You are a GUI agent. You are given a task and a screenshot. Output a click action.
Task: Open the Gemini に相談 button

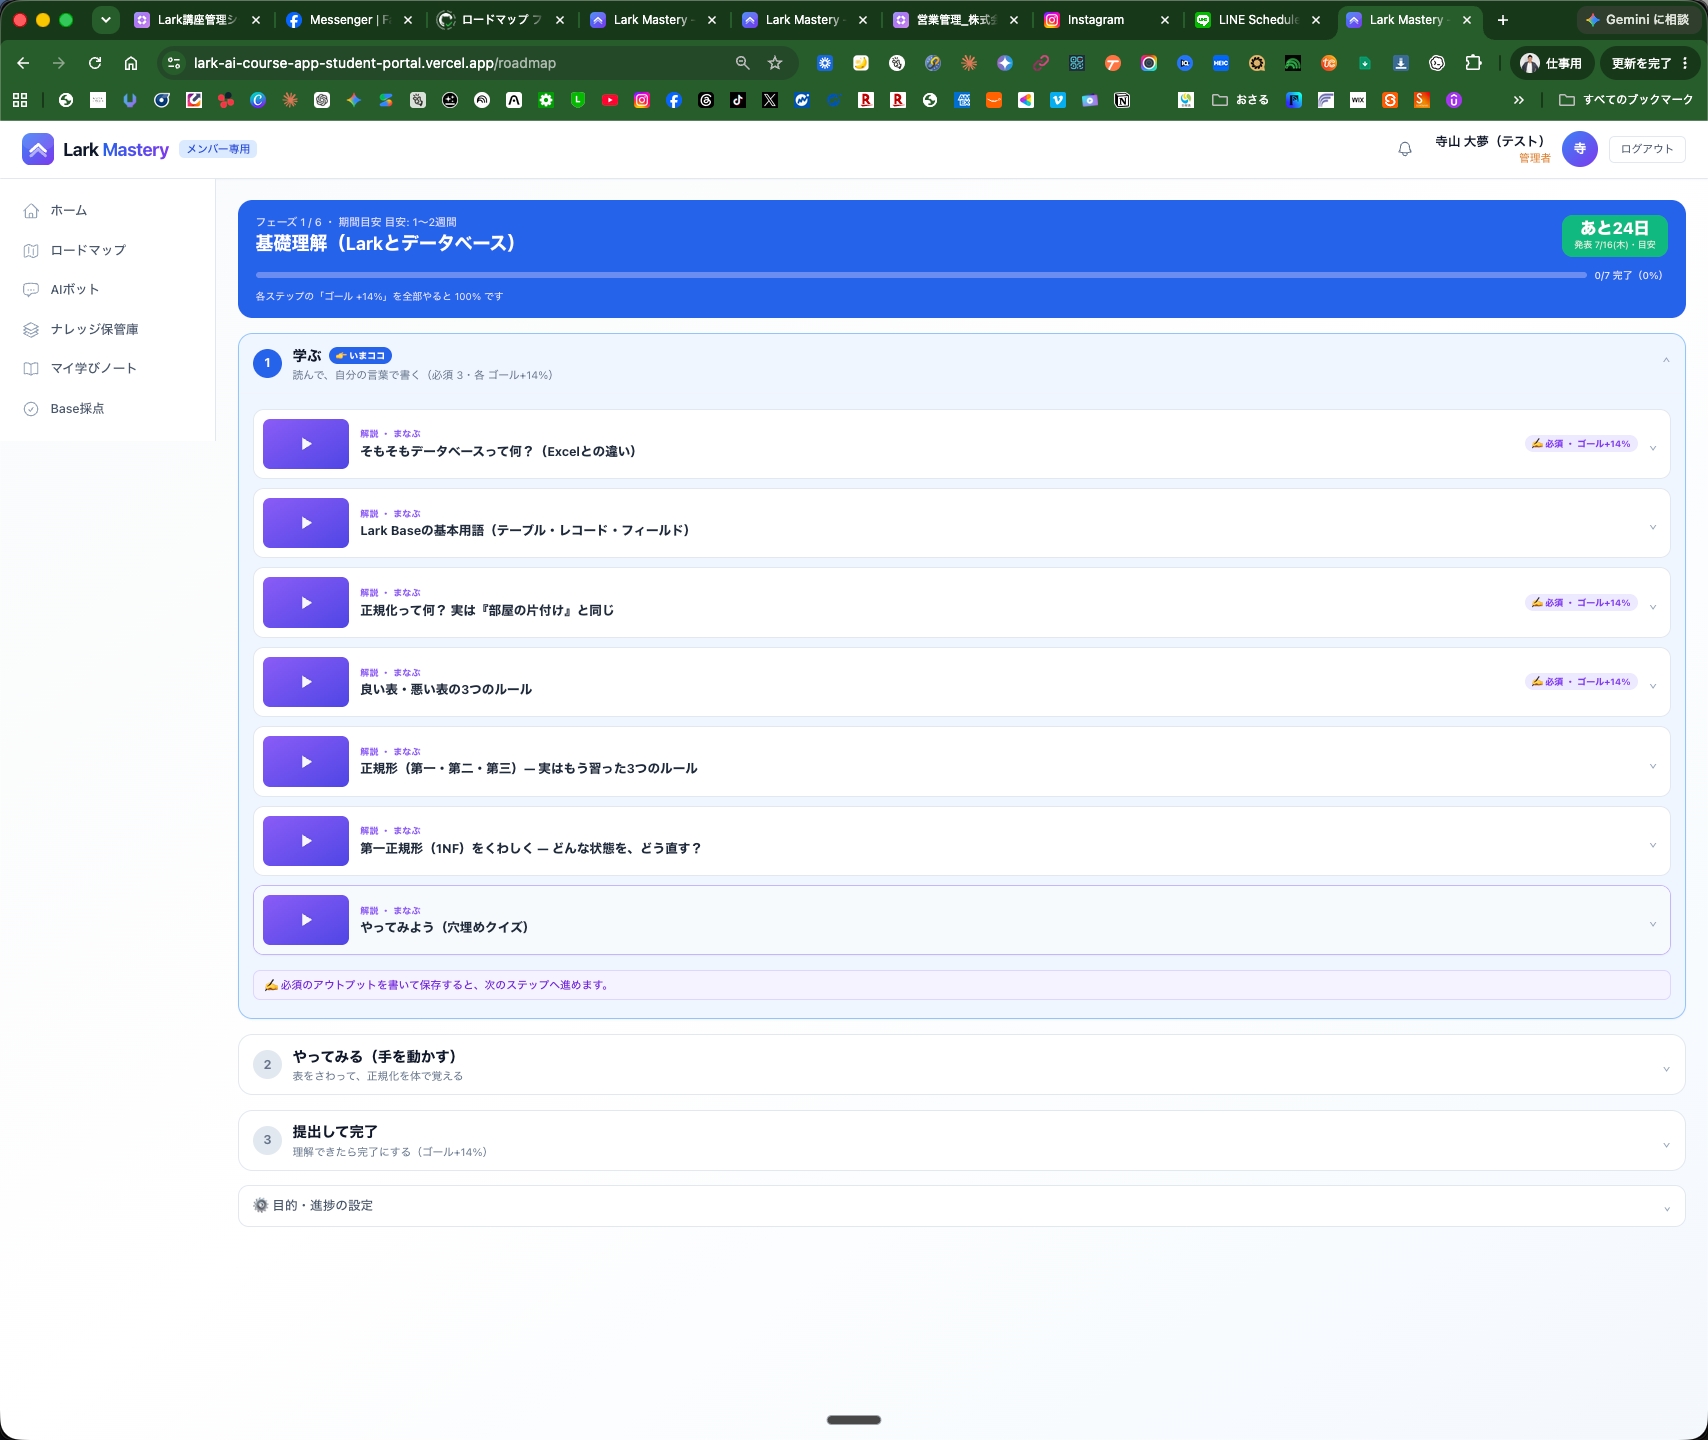1637,20
